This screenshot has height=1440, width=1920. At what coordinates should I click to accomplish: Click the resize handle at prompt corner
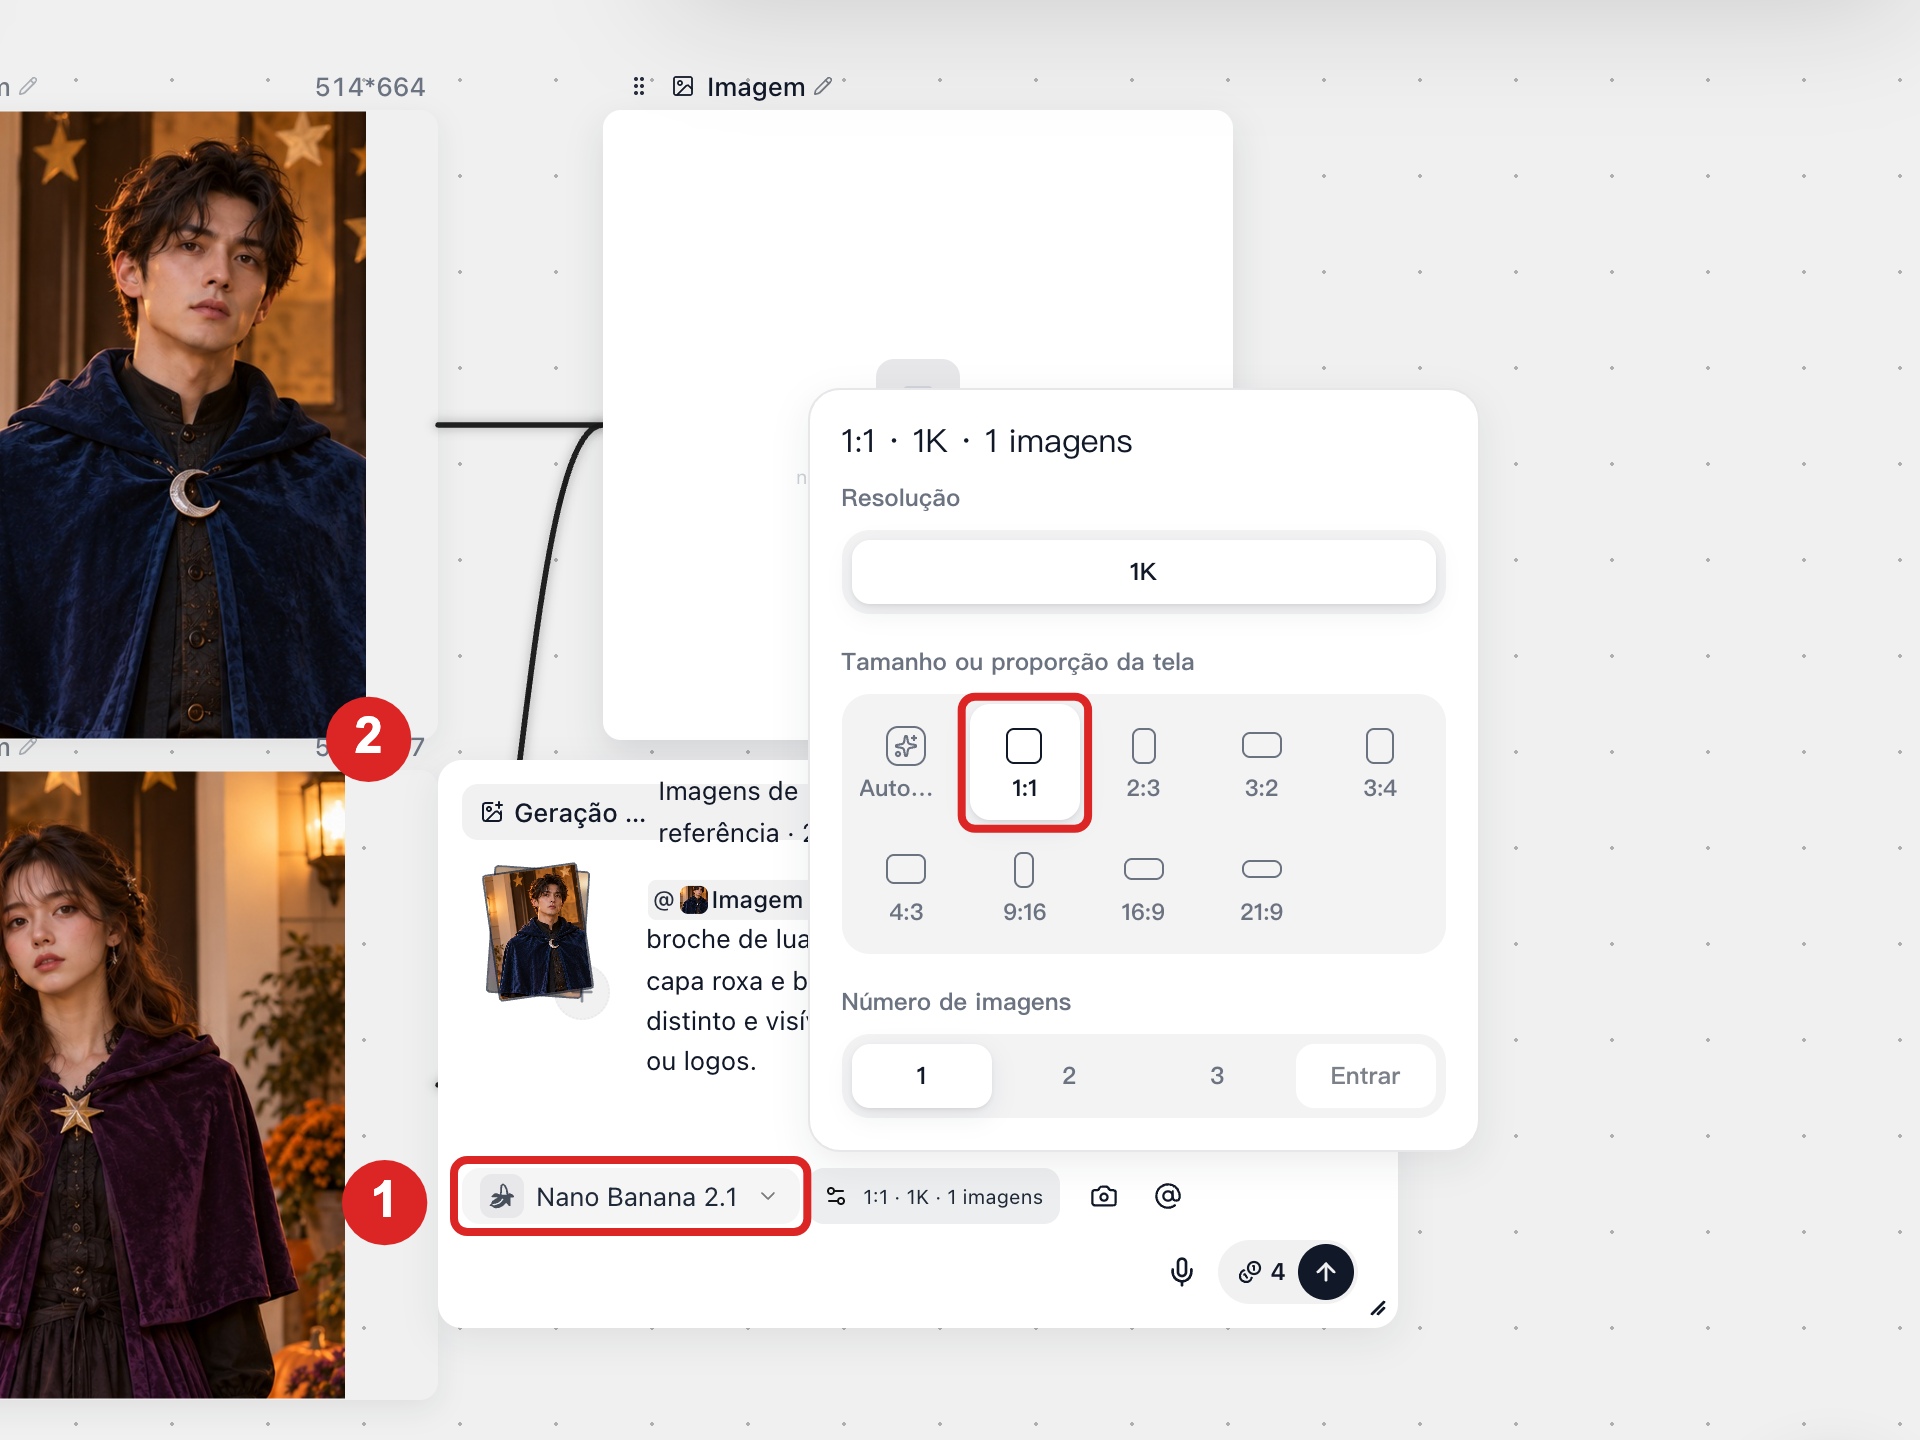(1378, 1308)
